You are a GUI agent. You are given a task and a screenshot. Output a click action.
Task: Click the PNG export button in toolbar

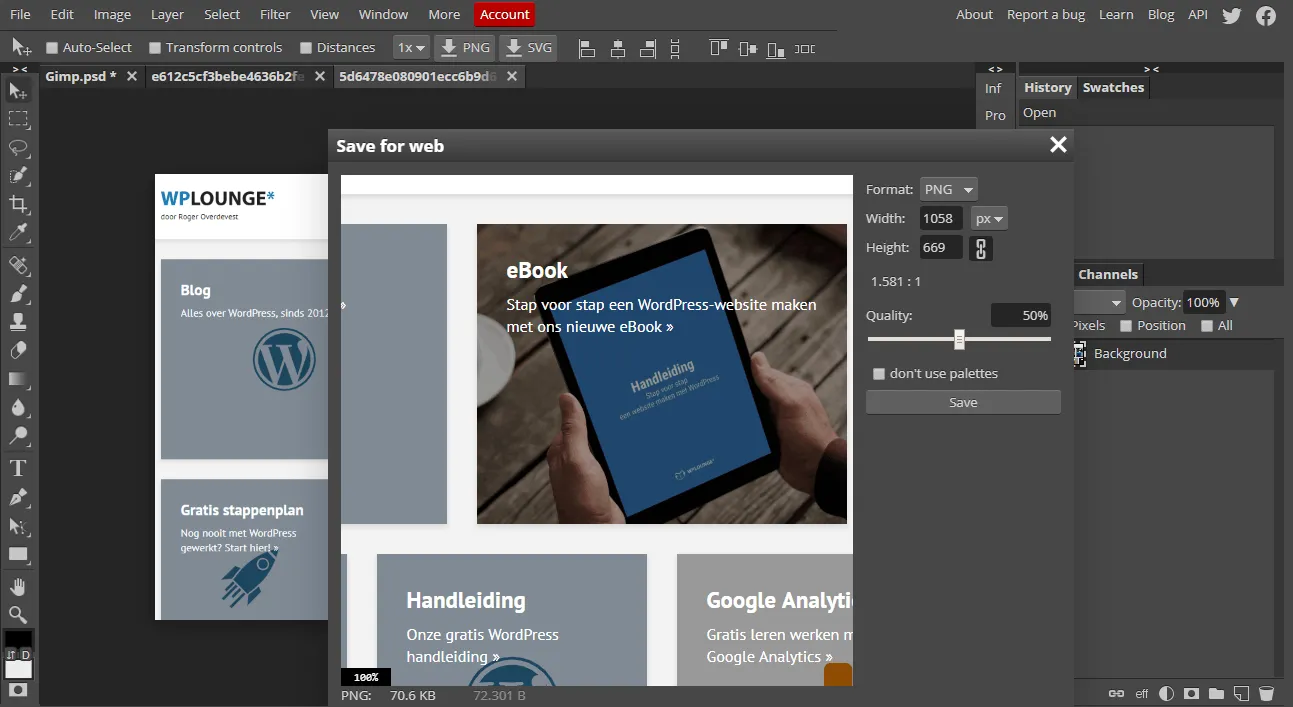tap(466, 47)
